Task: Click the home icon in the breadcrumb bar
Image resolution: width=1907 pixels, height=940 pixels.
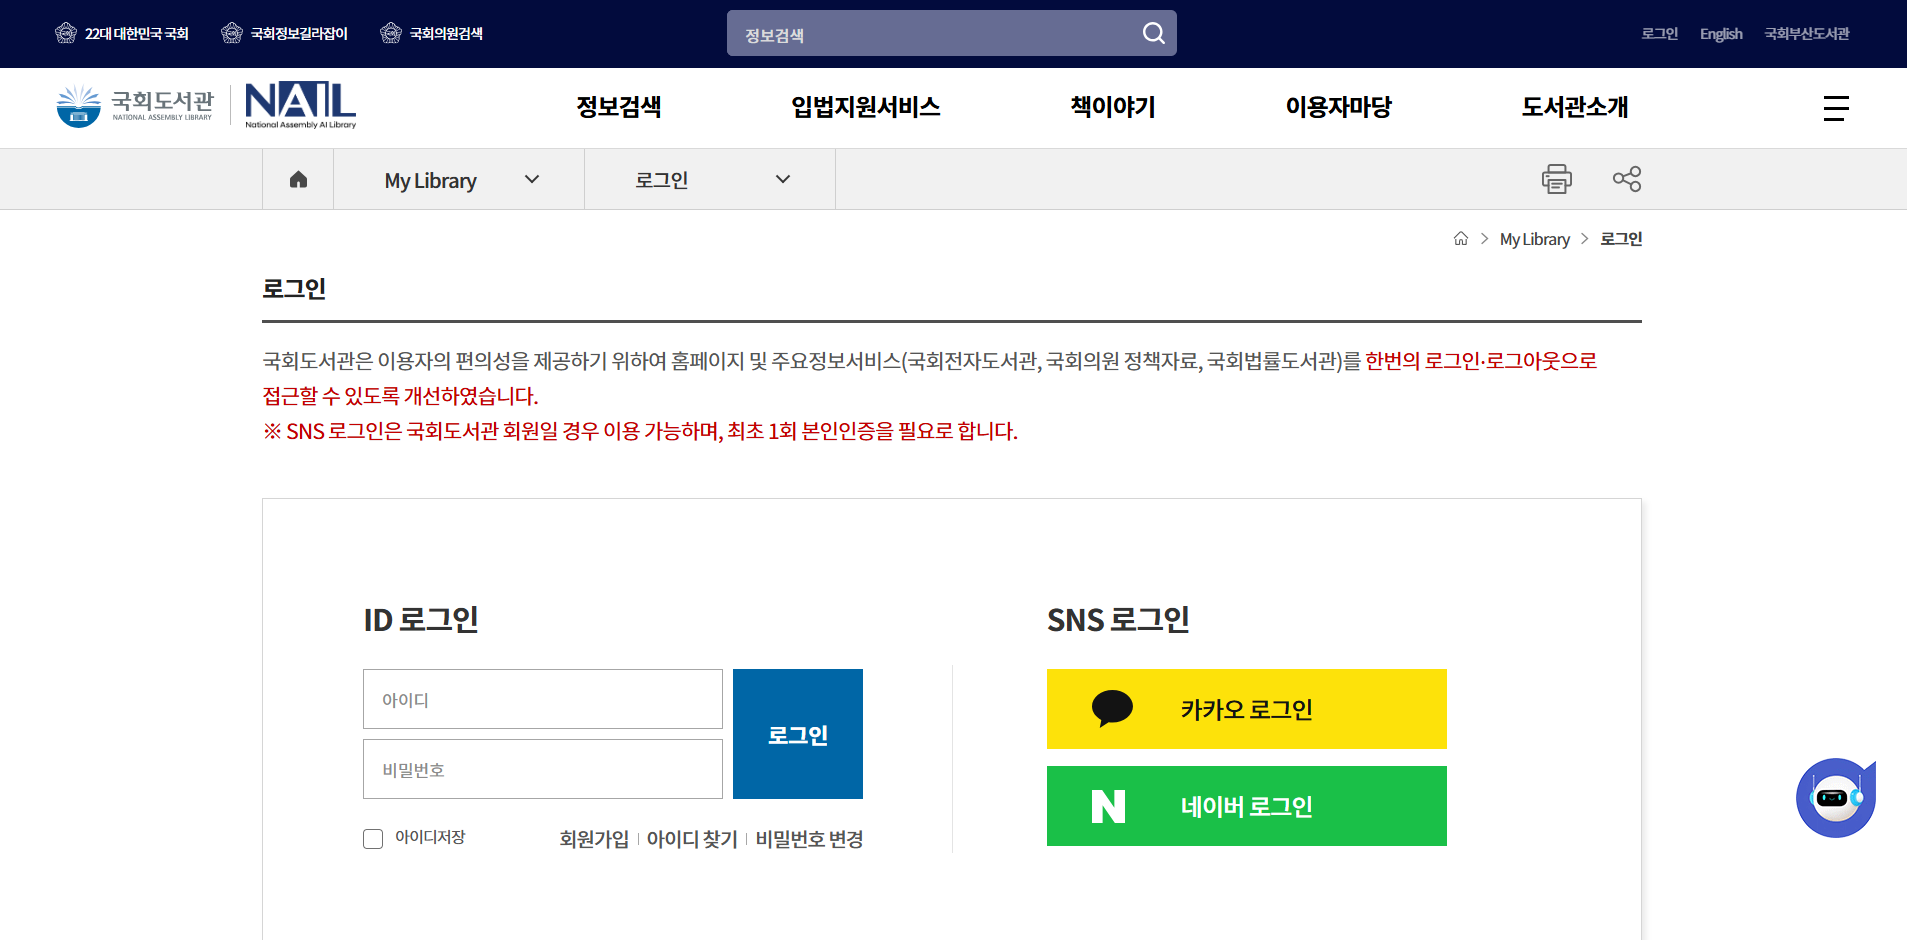Action: tap(297, 178)
